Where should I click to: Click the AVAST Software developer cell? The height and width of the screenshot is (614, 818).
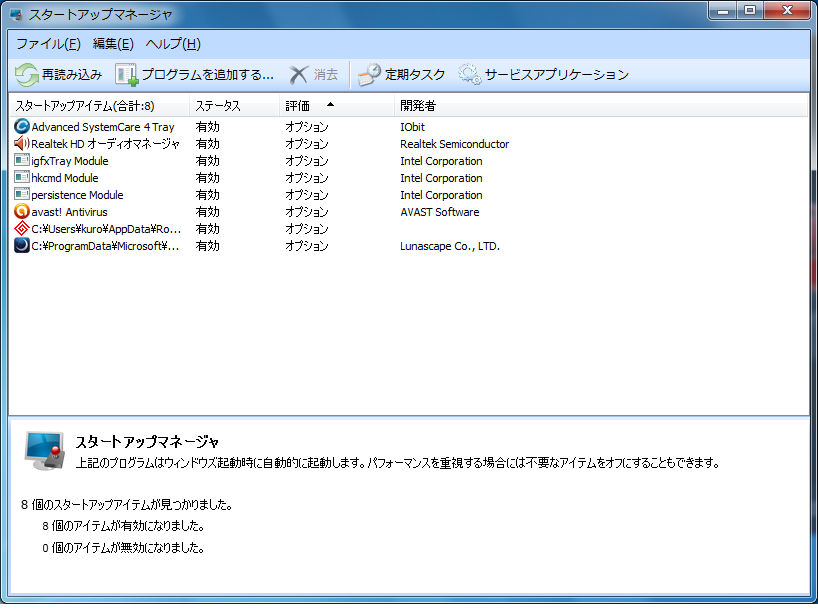pos(439,212)
